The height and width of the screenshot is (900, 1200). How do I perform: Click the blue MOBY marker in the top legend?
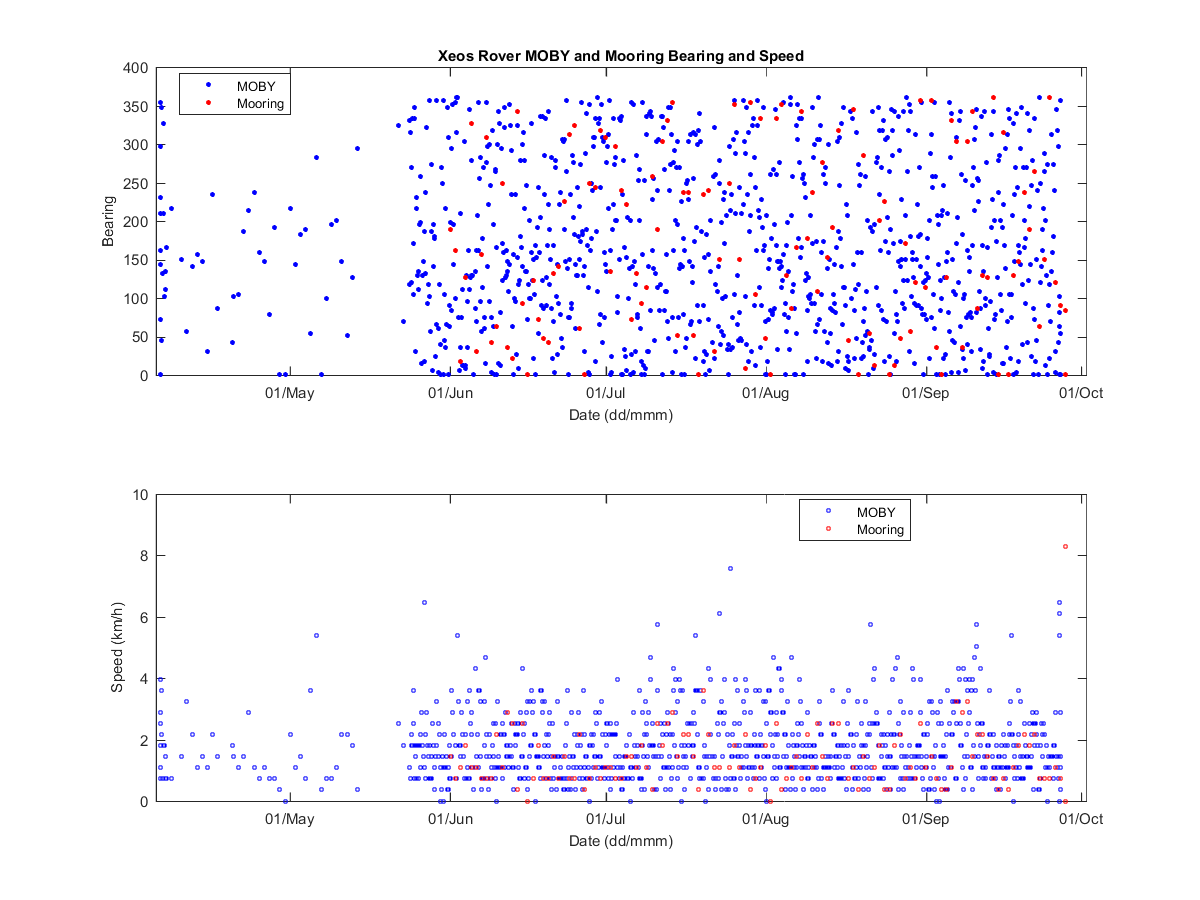207,85
